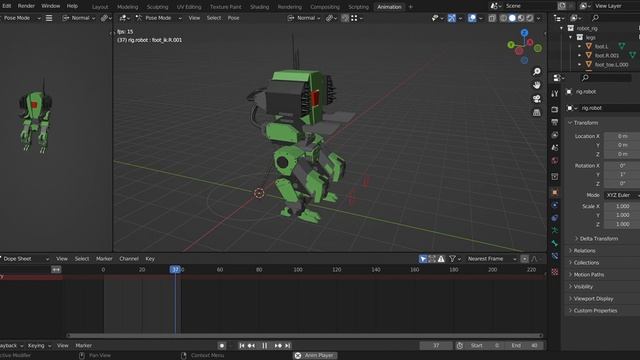Switch to the Scripting workspace tab
The width and height of the screenshot is (640, 360).
point(358,7)
